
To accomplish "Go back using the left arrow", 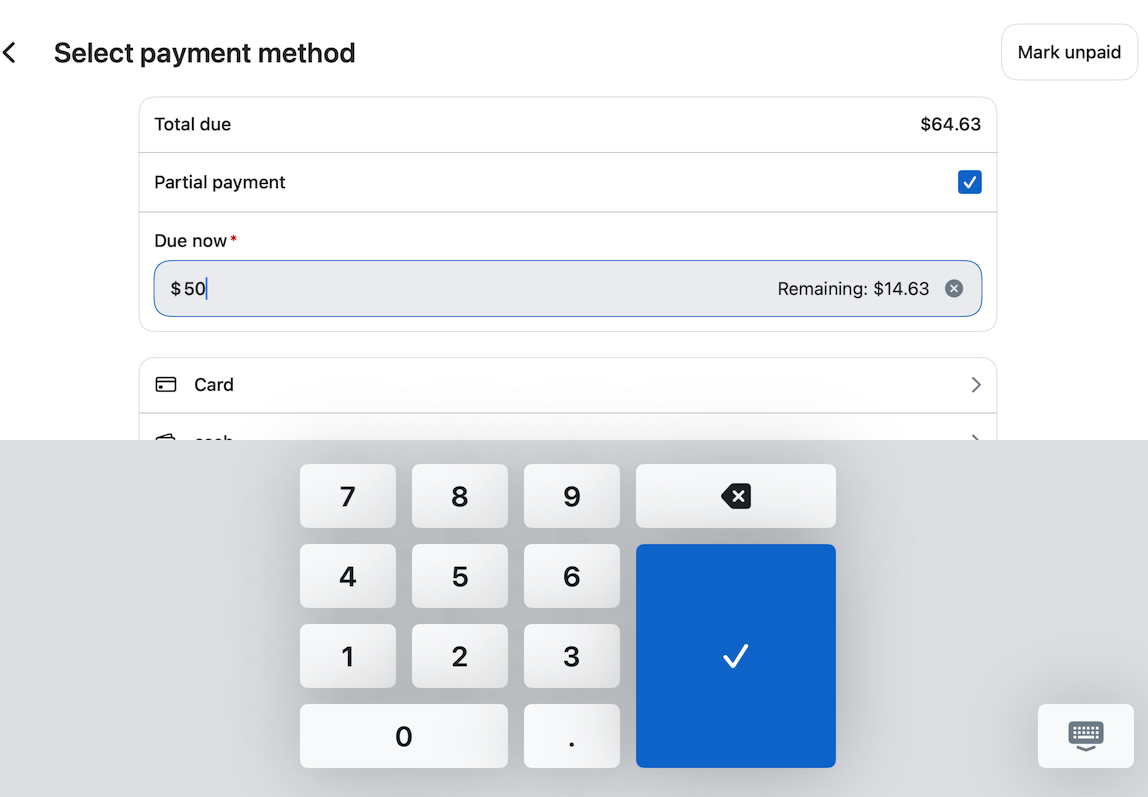I will coord(10,53).
